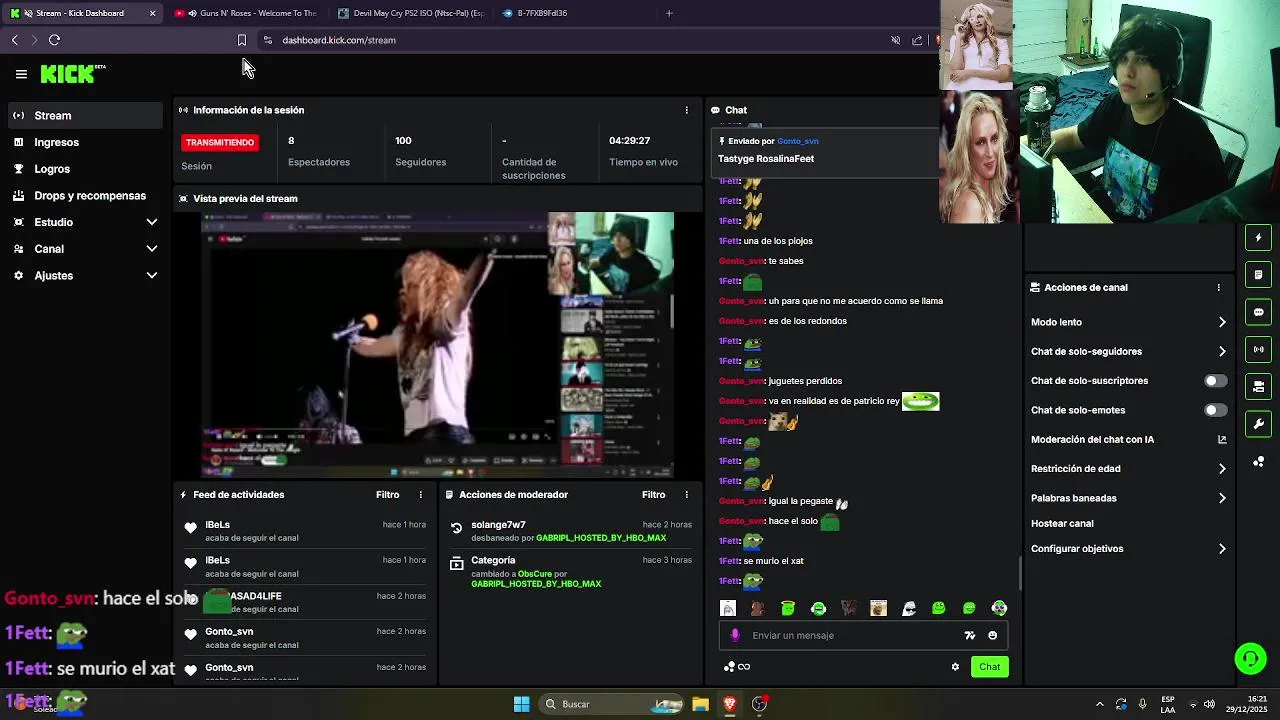Open Chat de solo-seguidores settings arrow
The height and width of the screenshot is (720, 1280).
tap(1222, 351)
